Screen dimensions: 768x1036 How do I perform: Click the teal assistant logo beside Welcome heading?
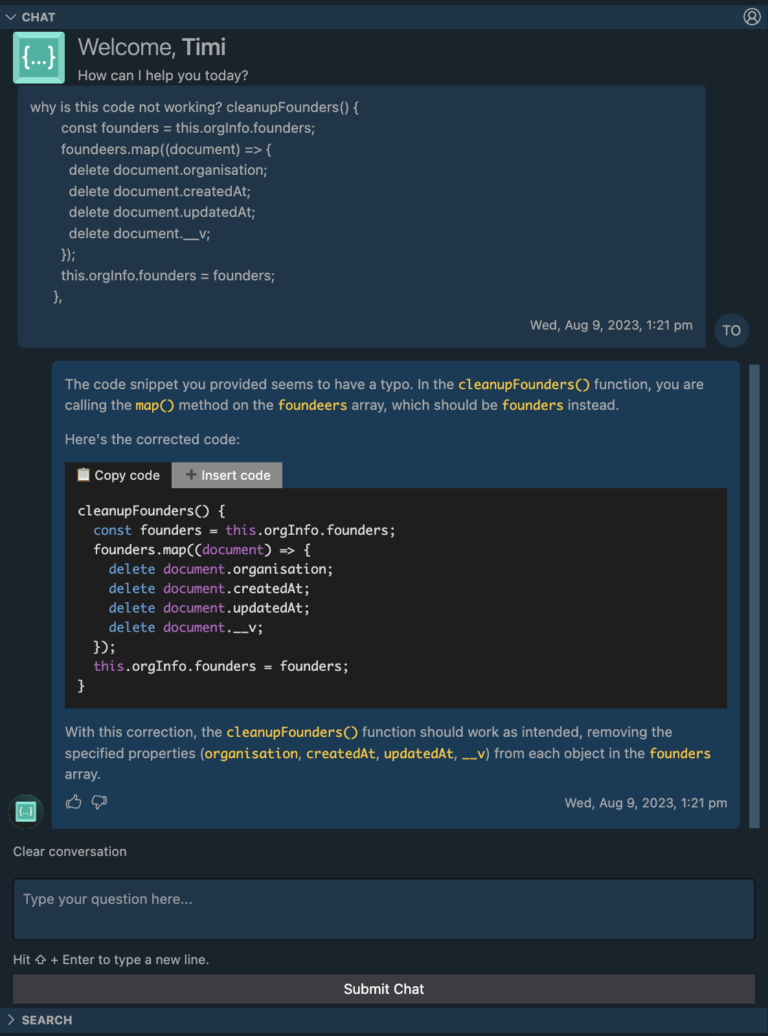pyautogui.click(x=39, y=58)
